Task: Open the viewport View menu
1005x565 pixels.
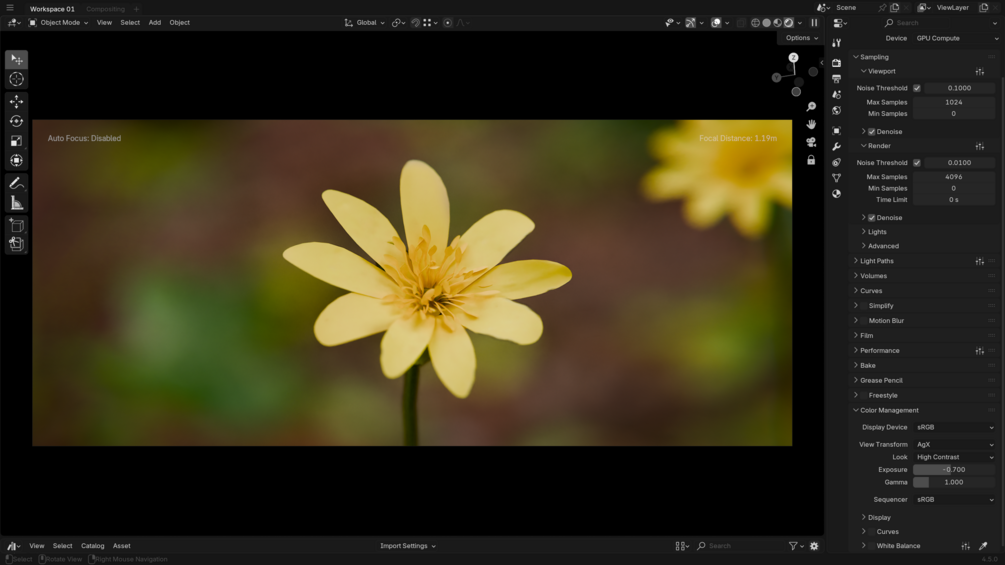Action: tap(104, 22)
